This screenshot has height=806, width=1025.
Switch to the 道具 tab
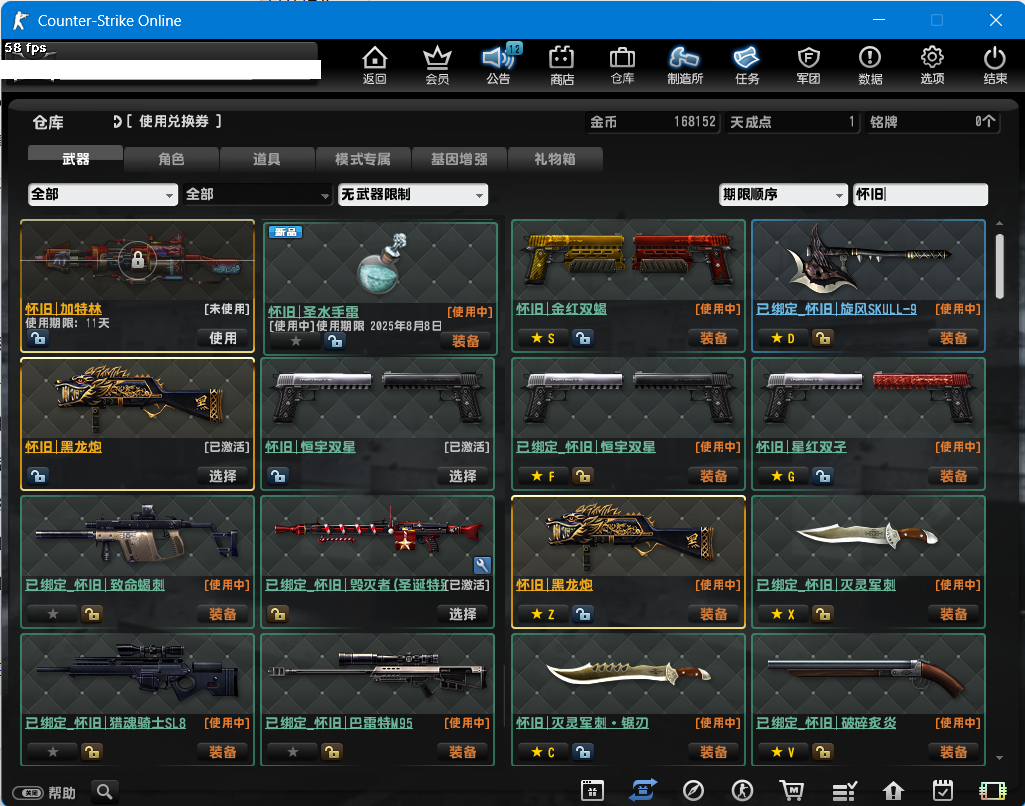point(267,159)
